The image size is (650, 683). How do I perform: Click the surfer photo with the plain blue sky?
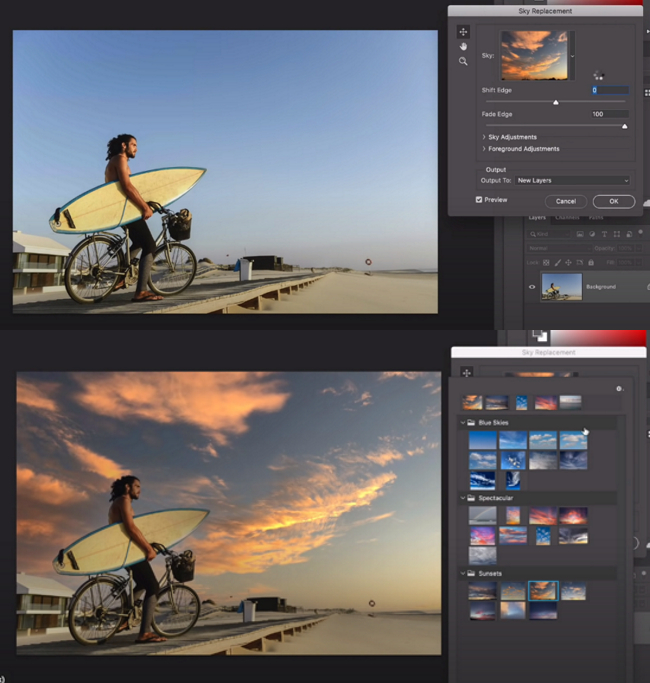(225, 172)
